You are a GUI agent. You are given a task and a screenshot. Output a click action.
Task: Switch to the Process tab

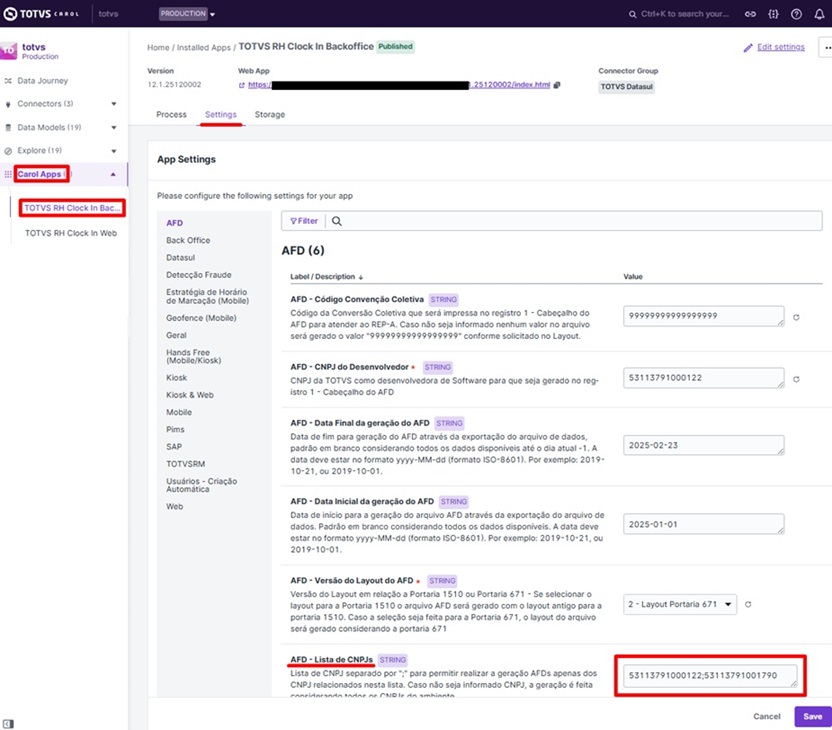pyautogui.click(x=171, y=115)
